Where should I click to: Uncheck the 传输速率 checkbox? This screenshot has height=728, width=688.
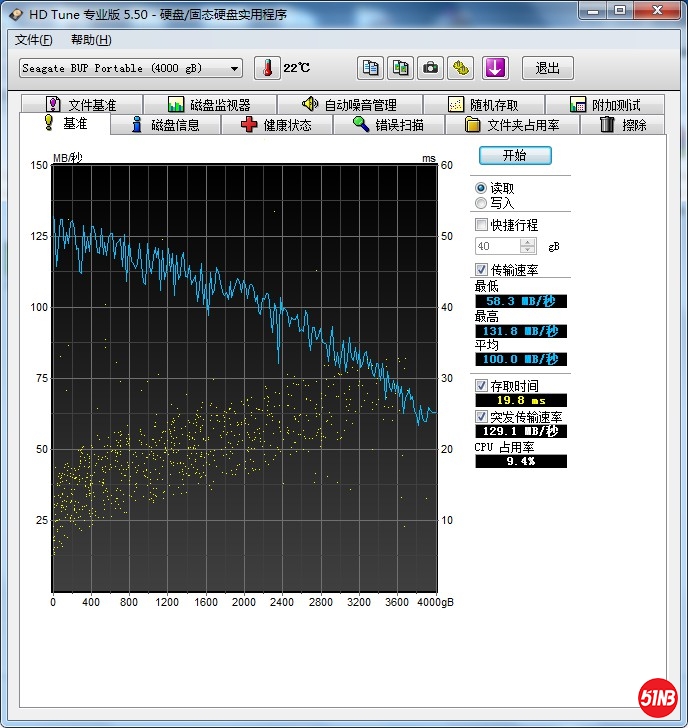[x=482, y=269]
